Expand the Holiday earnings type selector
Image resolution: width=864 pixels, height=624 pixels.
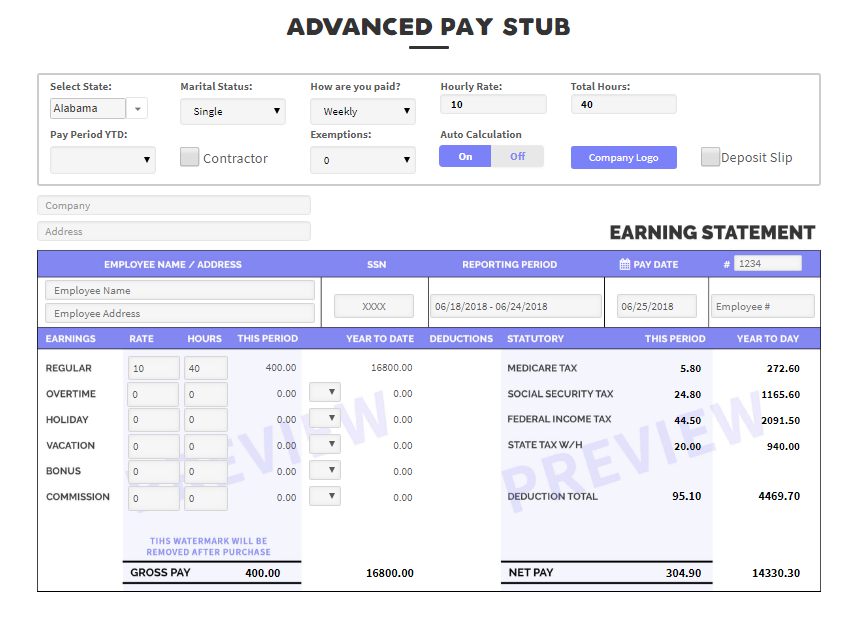point(324,418)
